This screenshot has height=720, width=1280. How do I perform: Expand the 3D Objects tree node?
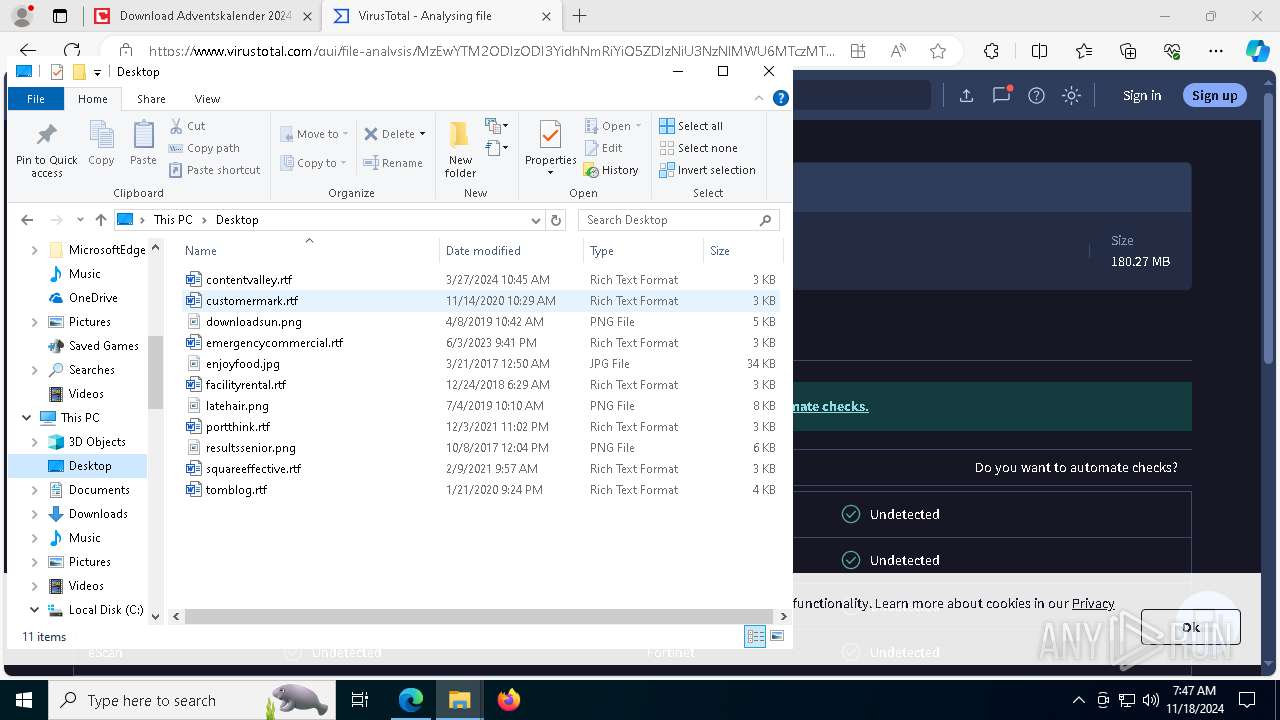[x=35, y=442]
